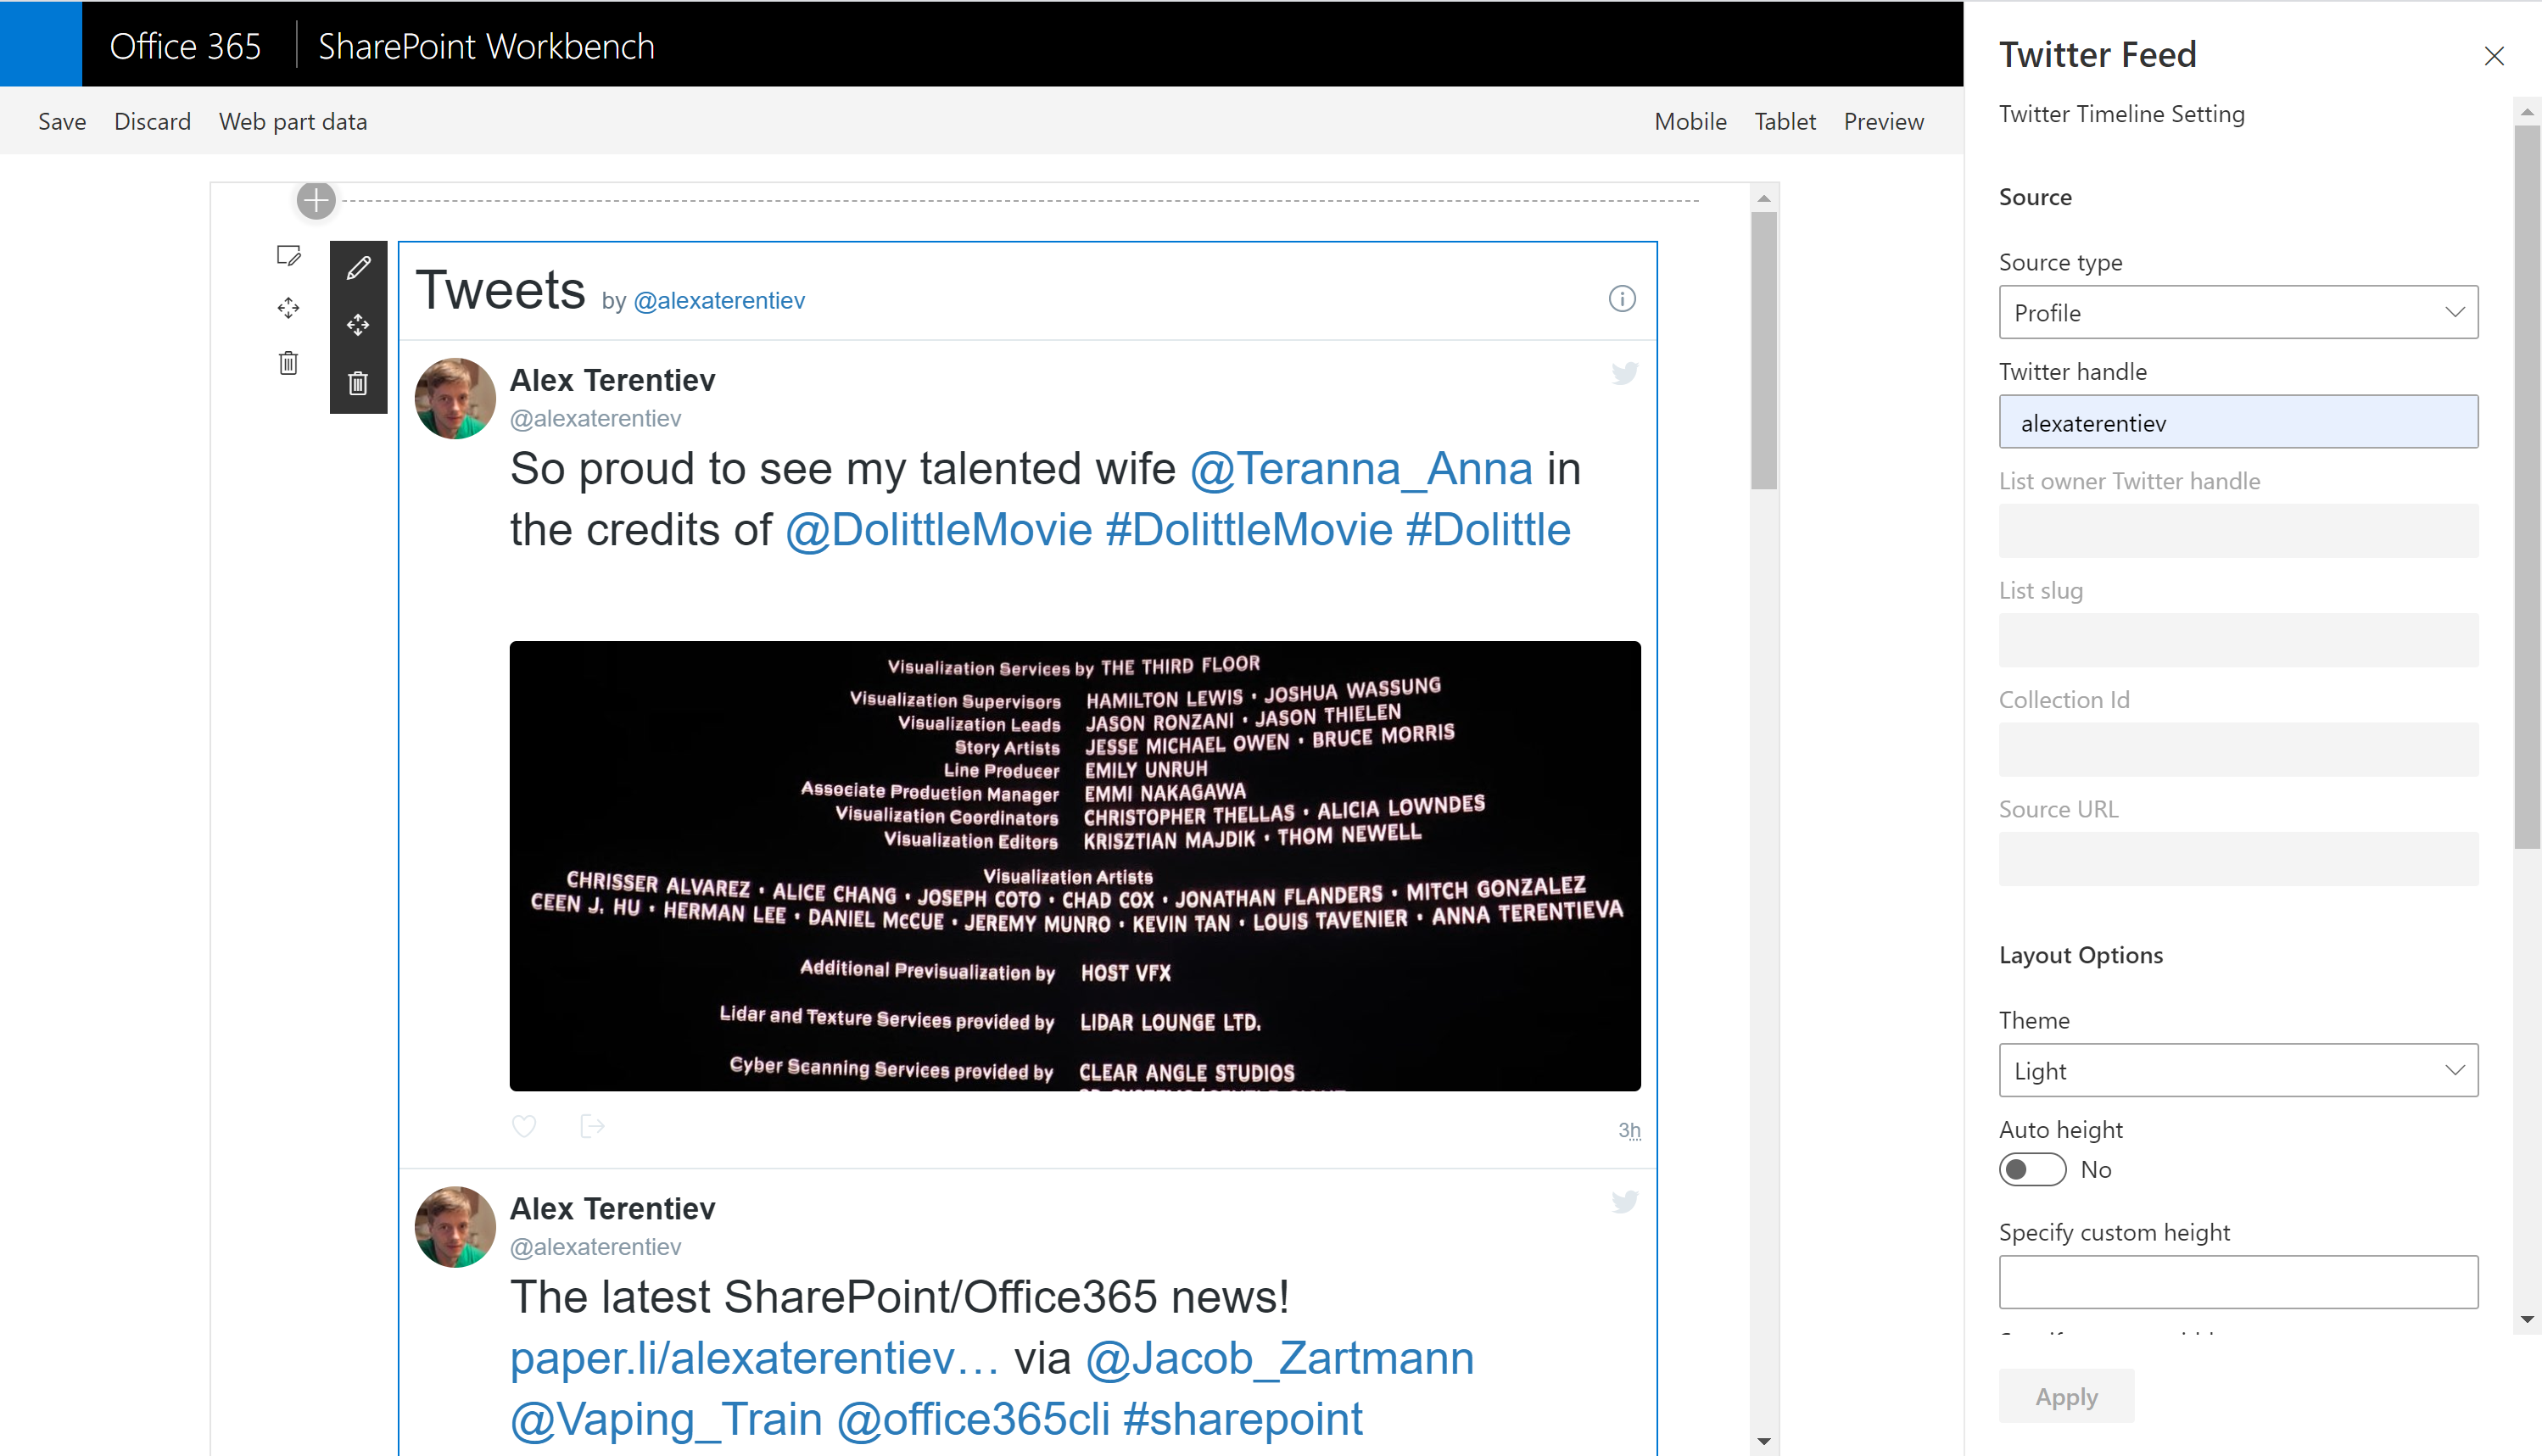Toggle the Auto height switch
This screenshot has height=1456, width=2542.
coord(2031,1169)
